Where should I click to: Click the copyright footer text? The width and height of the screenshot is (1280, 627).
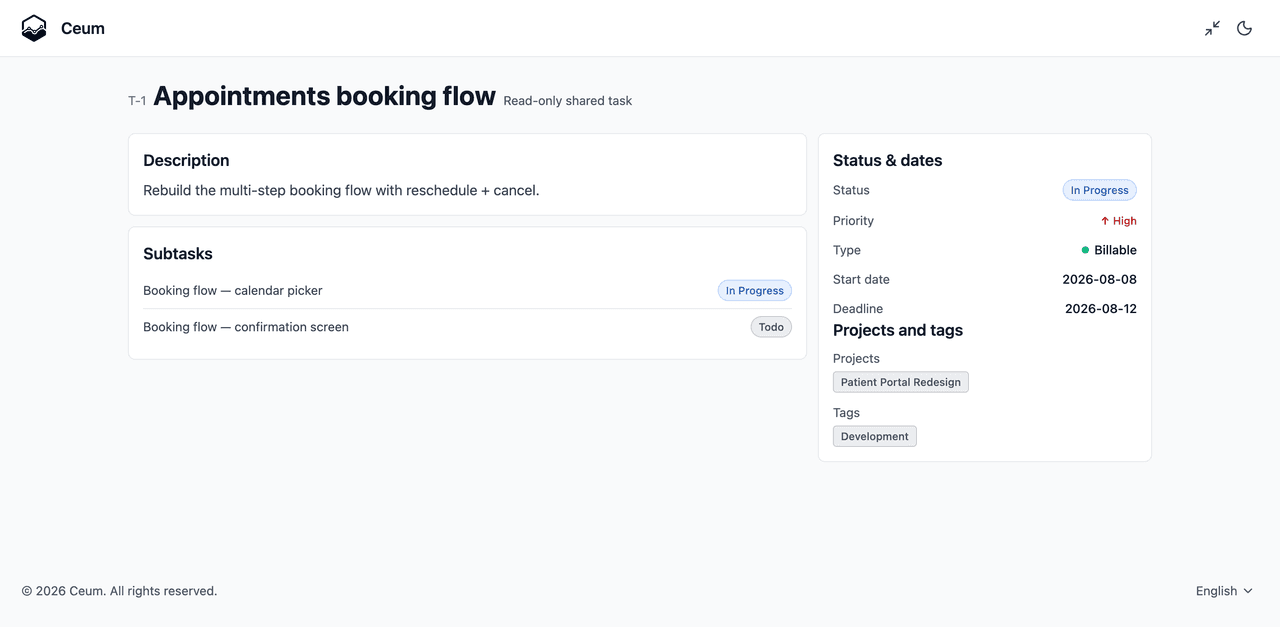119,591
